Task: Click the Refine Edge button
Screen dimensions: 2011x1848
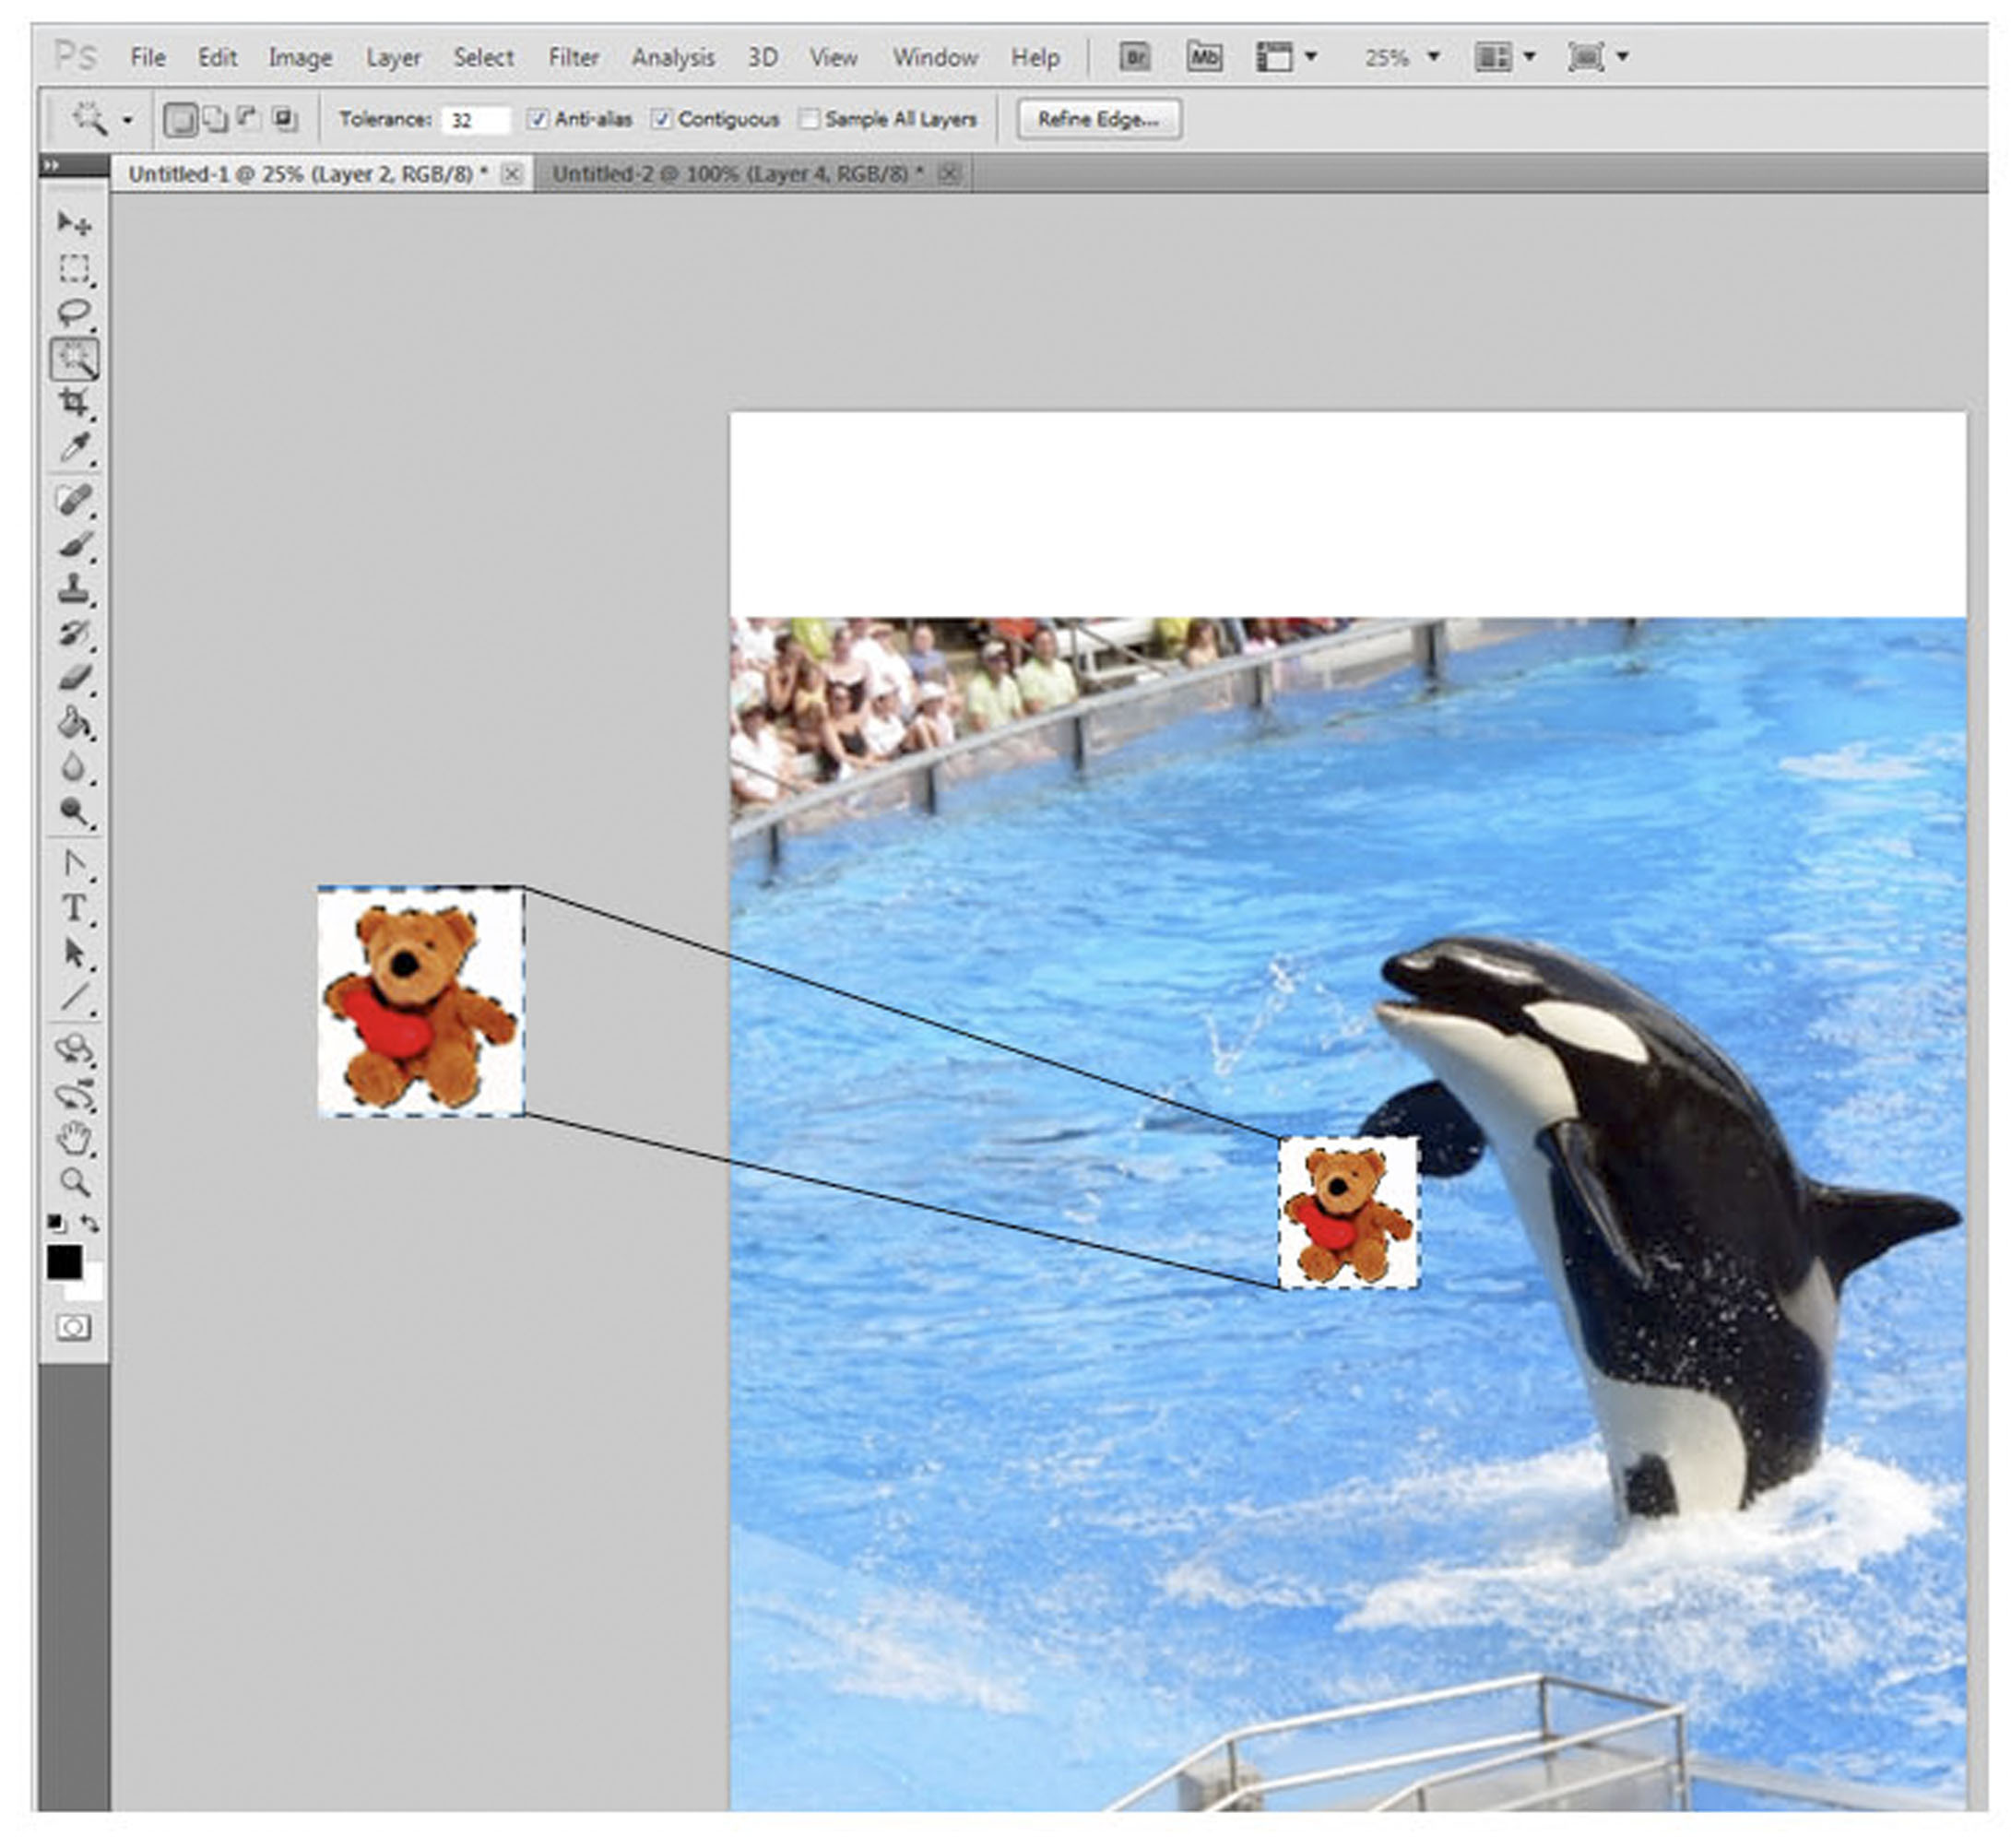Action: click(1098, 120)
